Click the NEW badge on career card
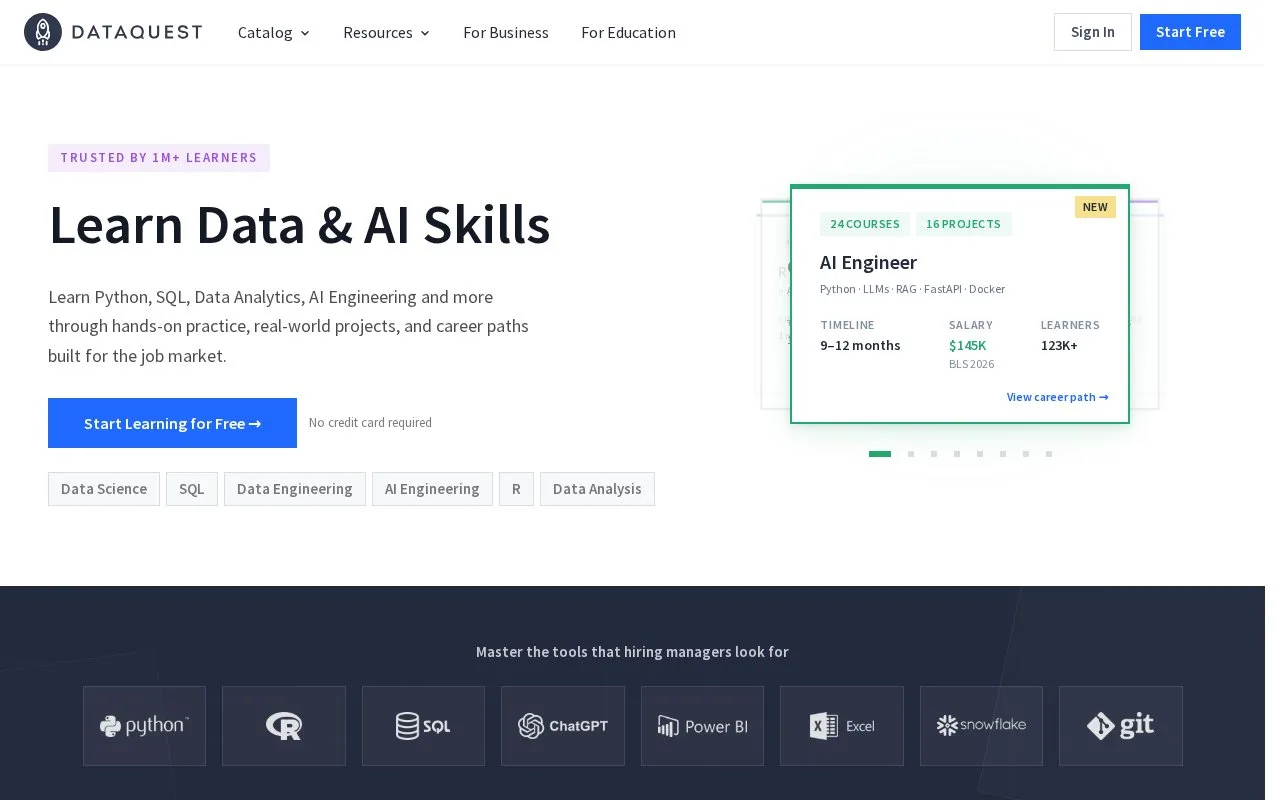This screenshot has width=1280, height=800. (x=1095, y=207)
